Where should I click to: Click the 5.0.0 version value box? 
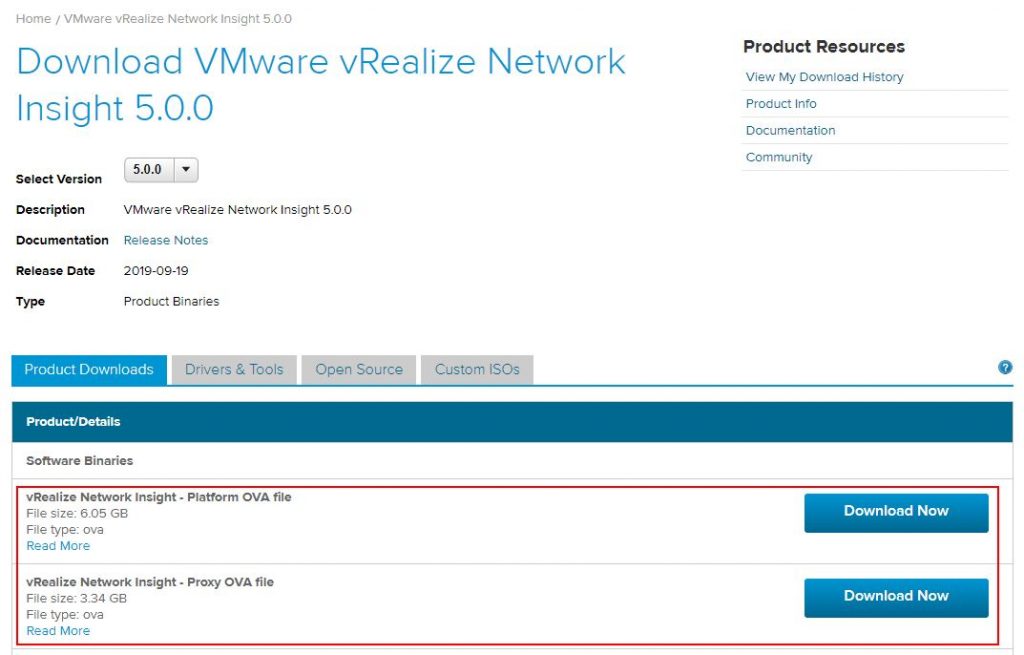(x=148, y=170)
